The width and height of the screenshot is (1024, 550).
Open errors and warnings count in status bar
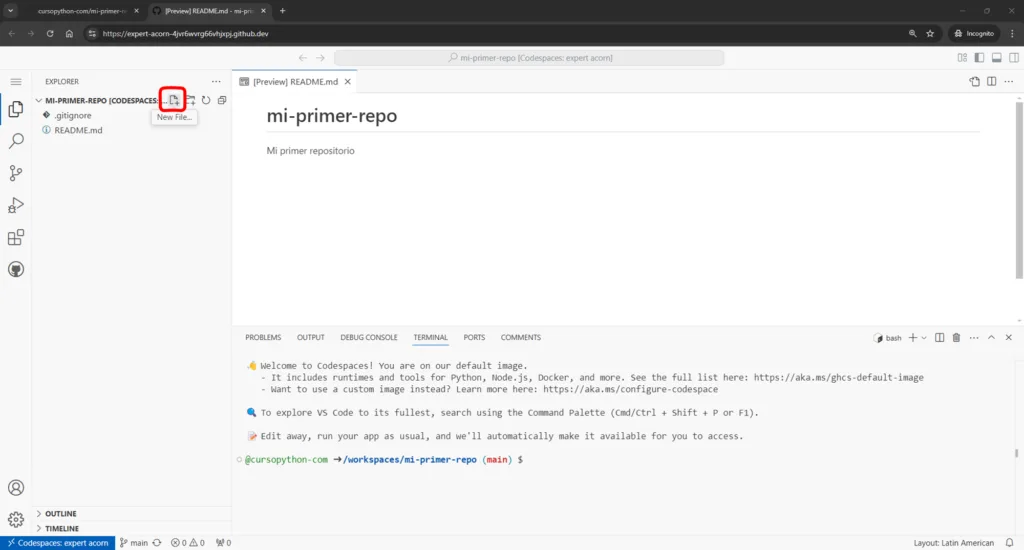point(187,543)
